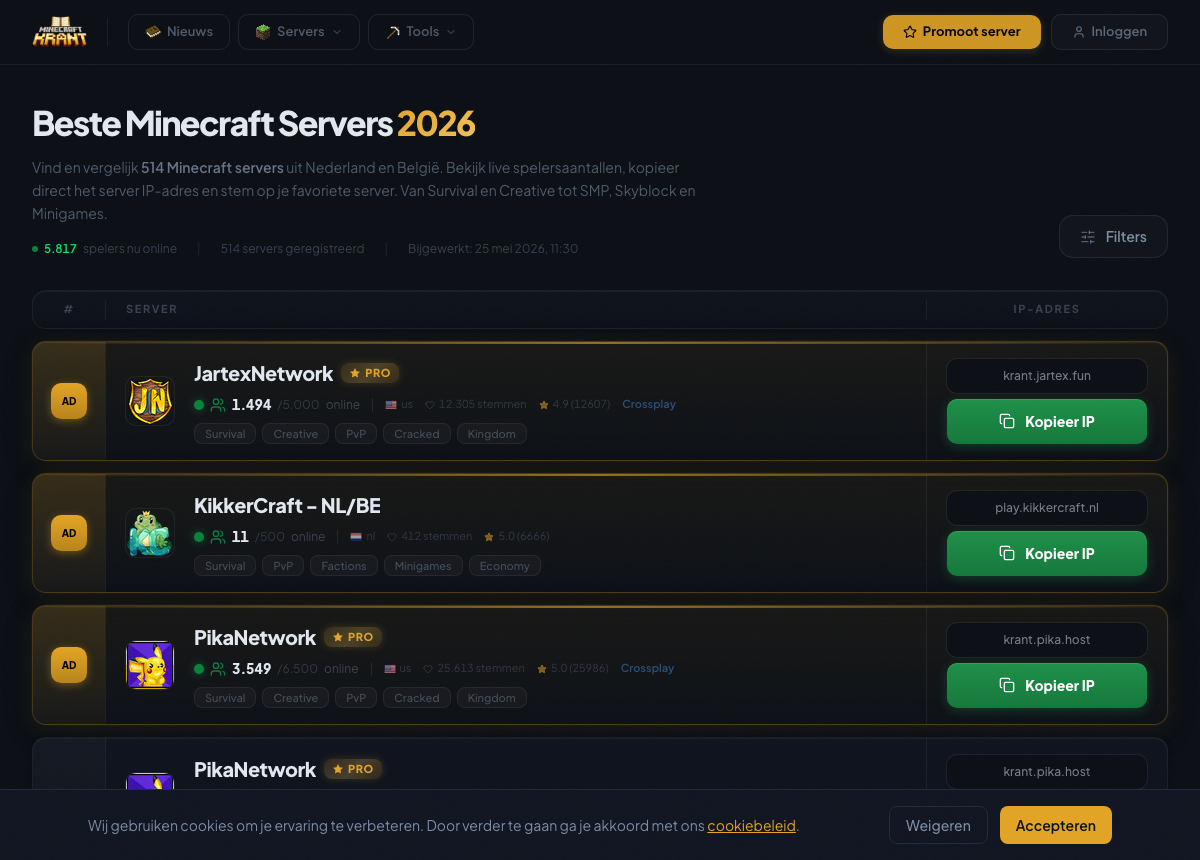Click the US flag on JartexNetwork row

coord(391,405)
